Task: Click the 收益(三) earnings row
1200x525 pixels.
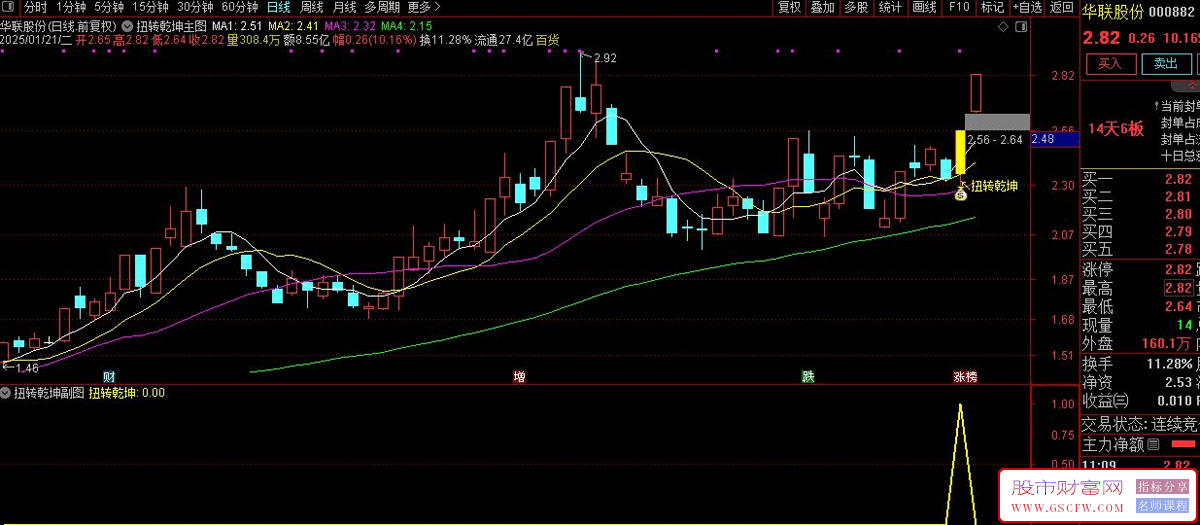Action: tap(1140, 400)
